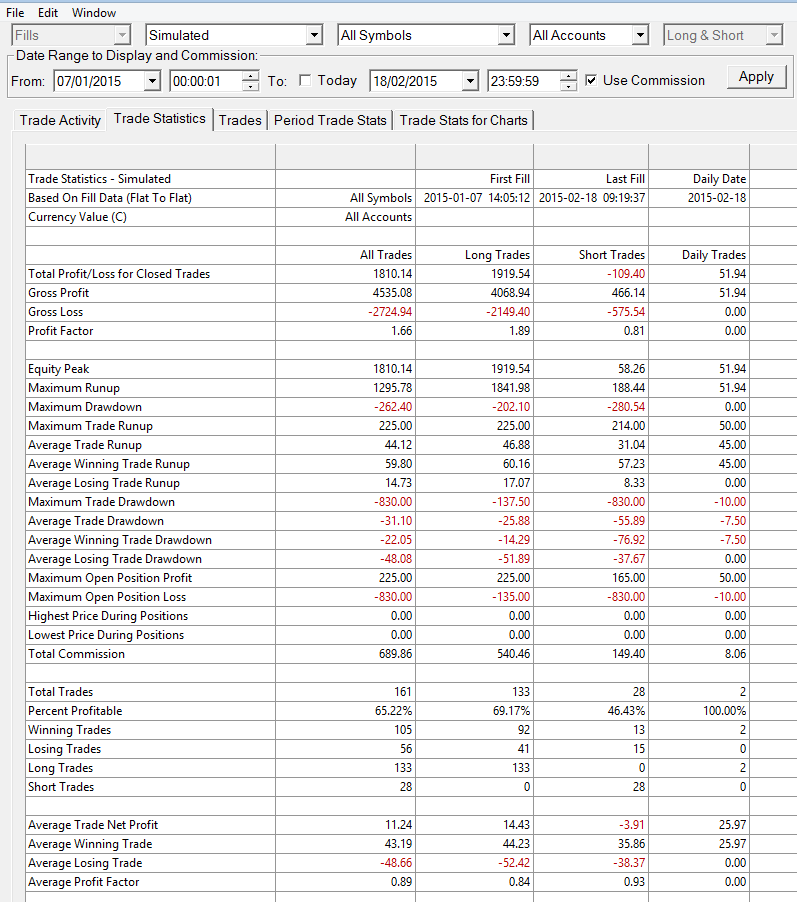Screen dimensions: 797x902
Task: Open the Simulated trade mode dropdown
Action: pos(314,35)
